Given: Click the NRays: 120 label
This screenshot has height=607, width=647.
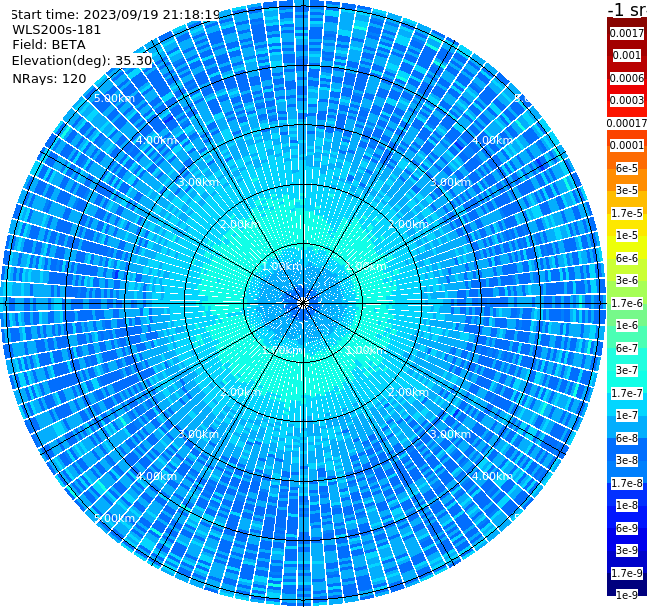Looking at the screenshot, I should click(49, 79).
